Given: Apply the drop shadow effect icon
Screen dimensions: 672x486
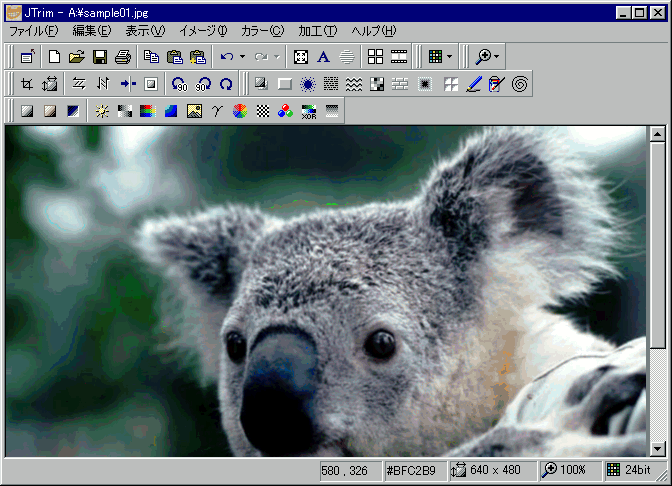Looking at the screenshot, I should tap(261, 84).
